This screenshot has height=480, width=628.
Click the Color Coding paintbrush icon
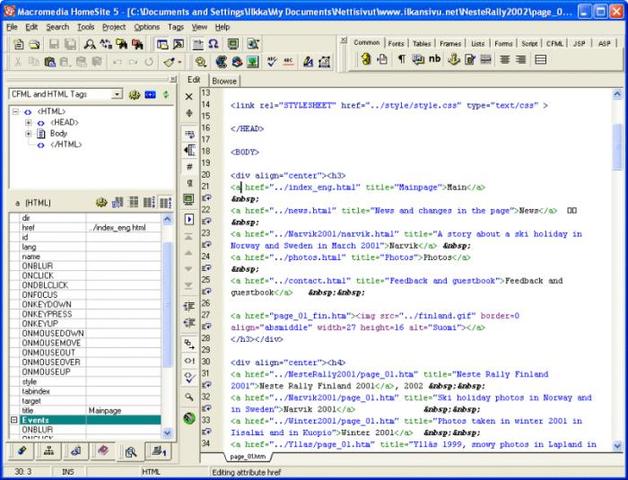tap(169, 62)
